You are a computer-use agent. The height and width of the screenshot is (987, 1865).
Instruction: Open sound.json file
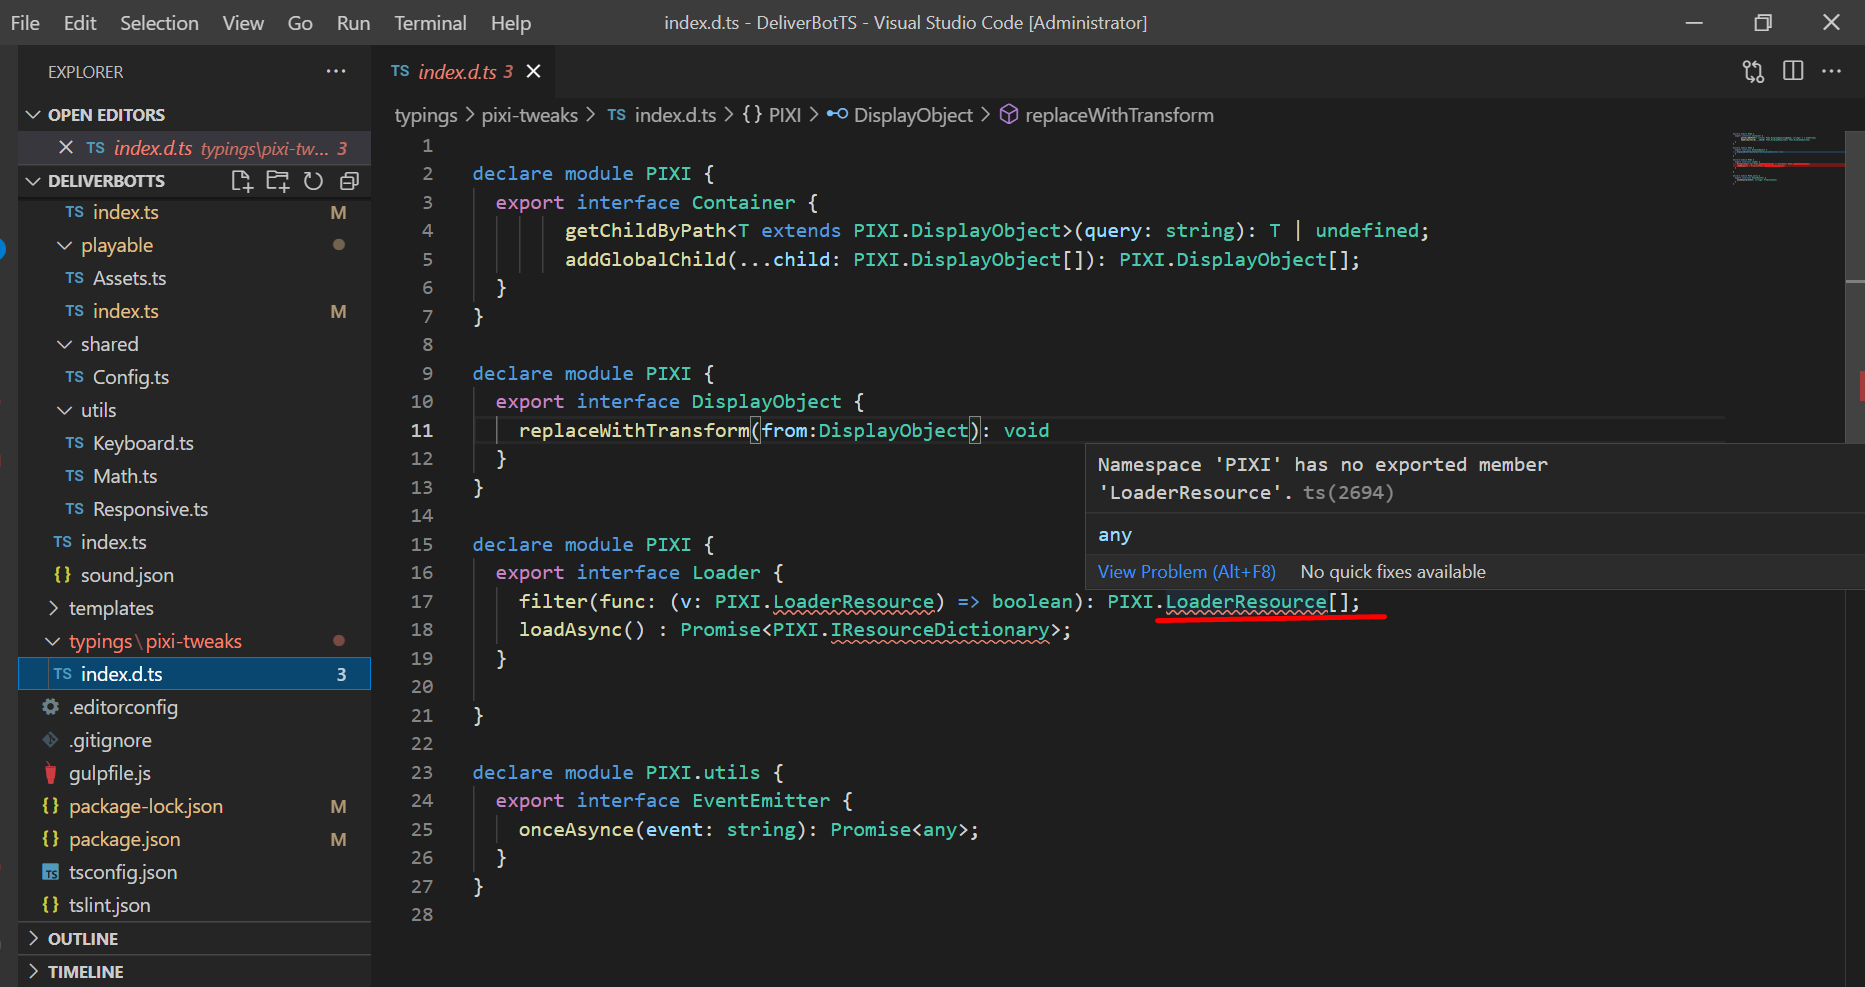[127, 575]
